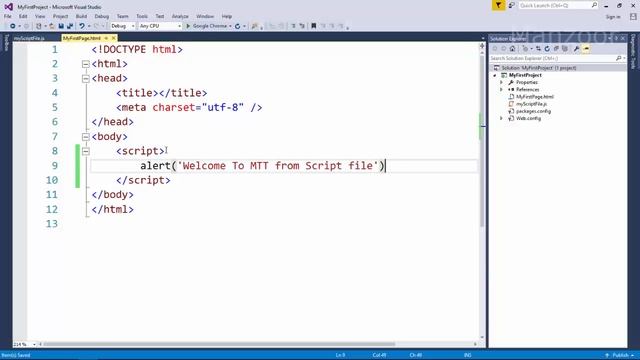Viewport: 640px width, 360px height.
Task: Collapse the script tag outlining region
Action: [x=85, y=151]
